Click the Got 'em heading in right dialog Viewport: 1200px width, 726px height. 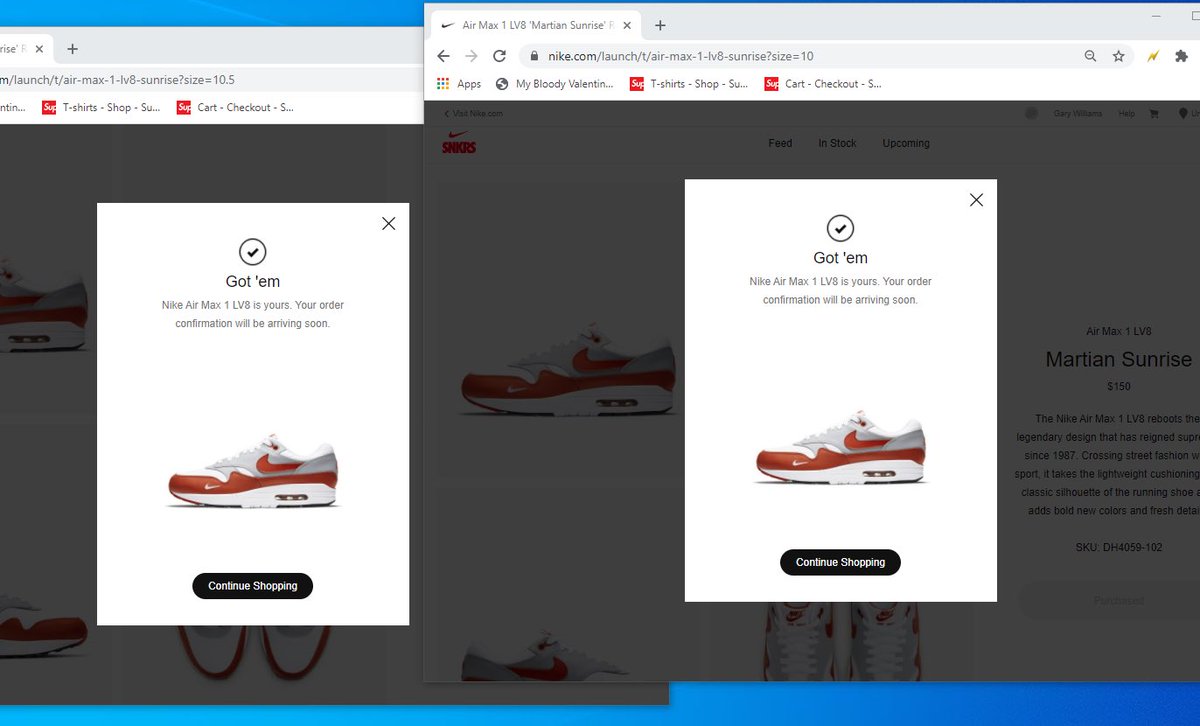[840, 258]
